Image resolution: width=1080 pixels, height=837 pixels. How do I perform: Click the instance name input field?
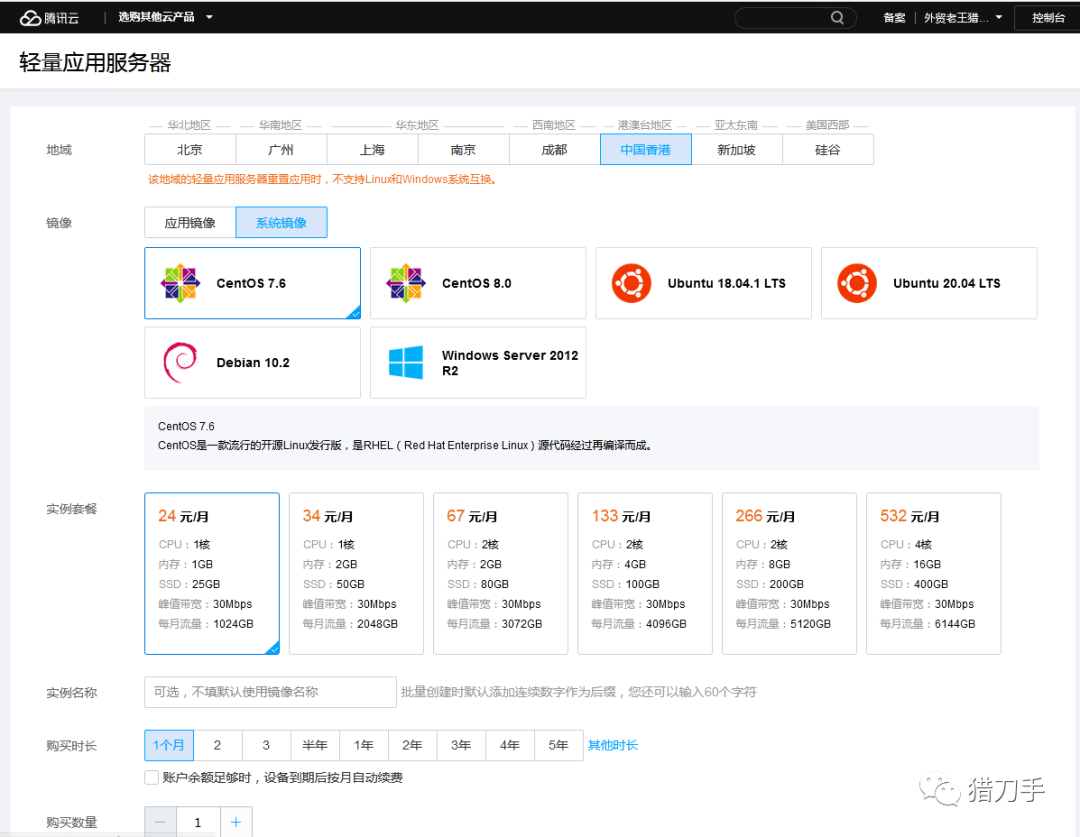[x=270, y=691]
